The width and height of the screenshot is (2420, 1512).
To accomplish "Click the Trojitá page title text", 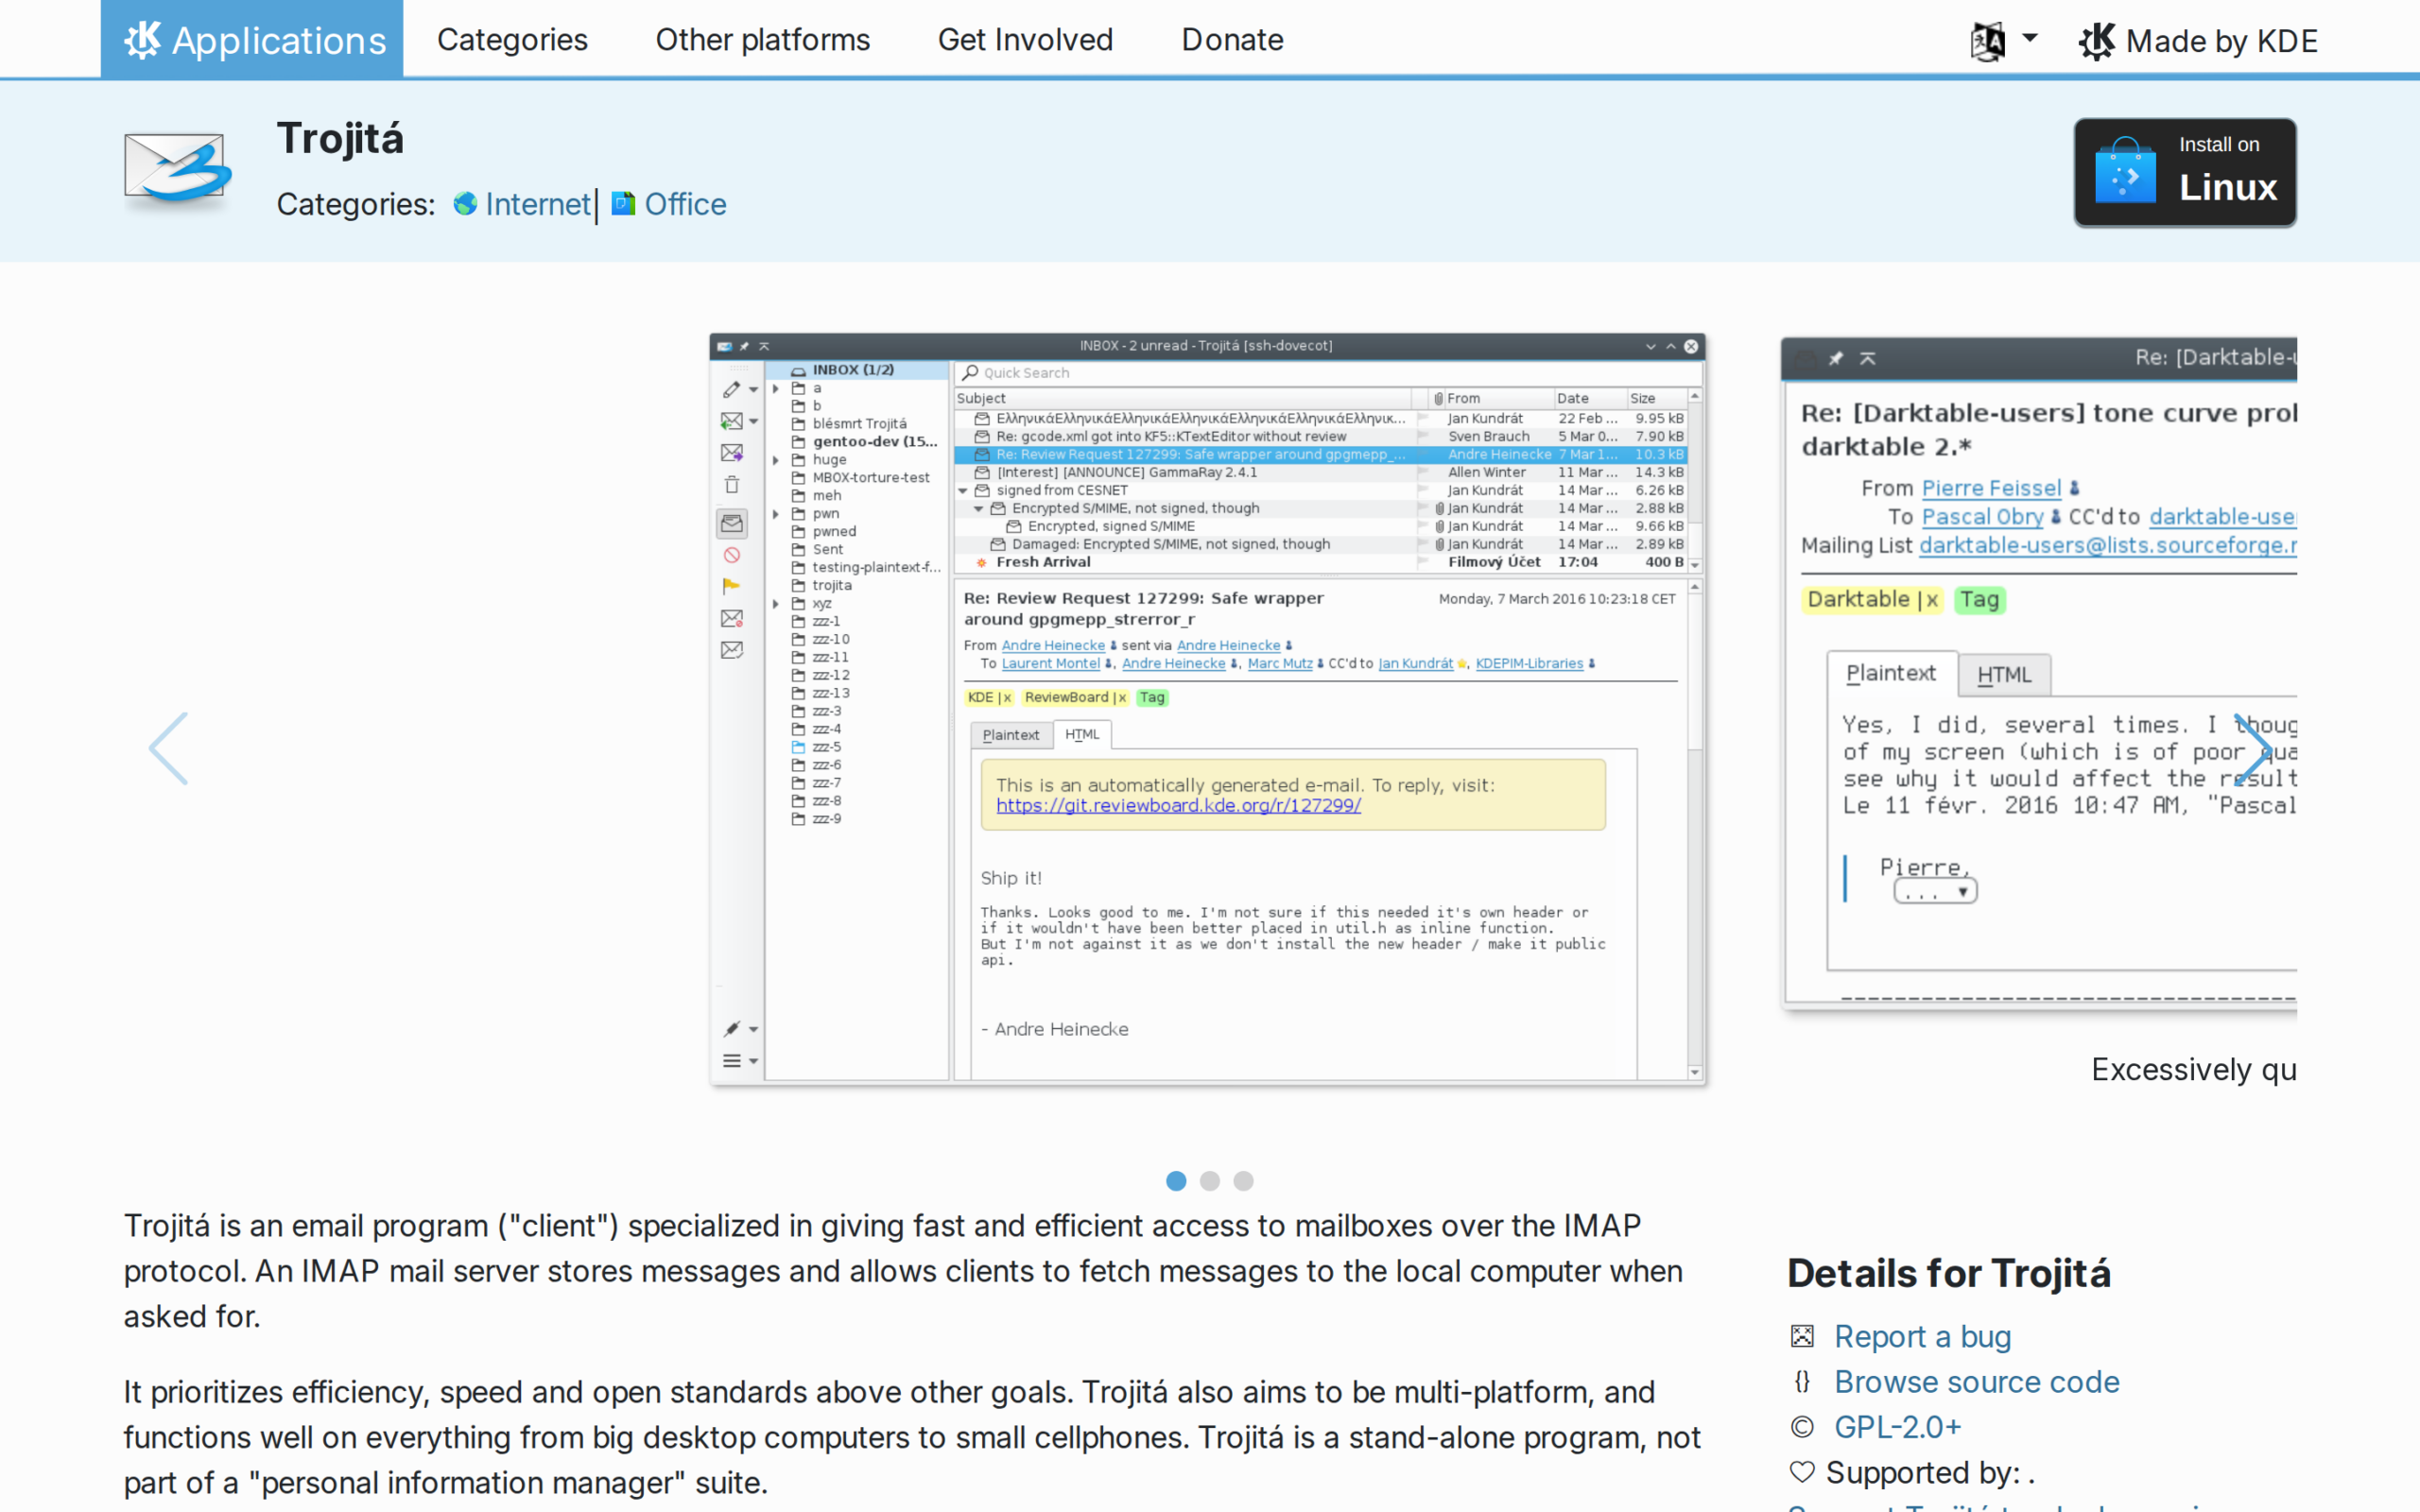I will [340, 138].
